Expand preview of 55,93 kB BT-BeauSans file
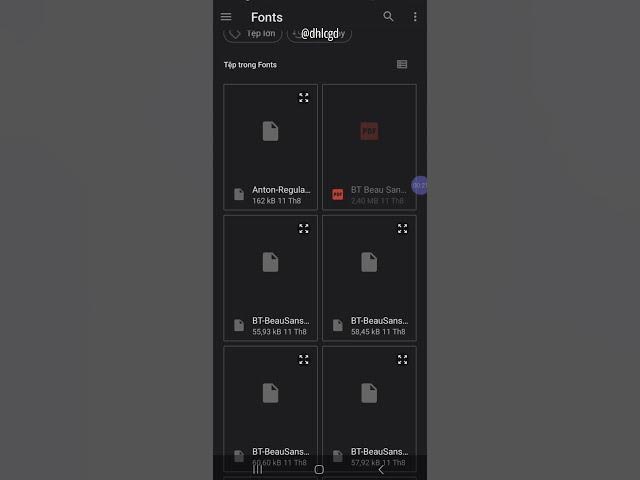 pyautogui.click(x=303, y=229)
